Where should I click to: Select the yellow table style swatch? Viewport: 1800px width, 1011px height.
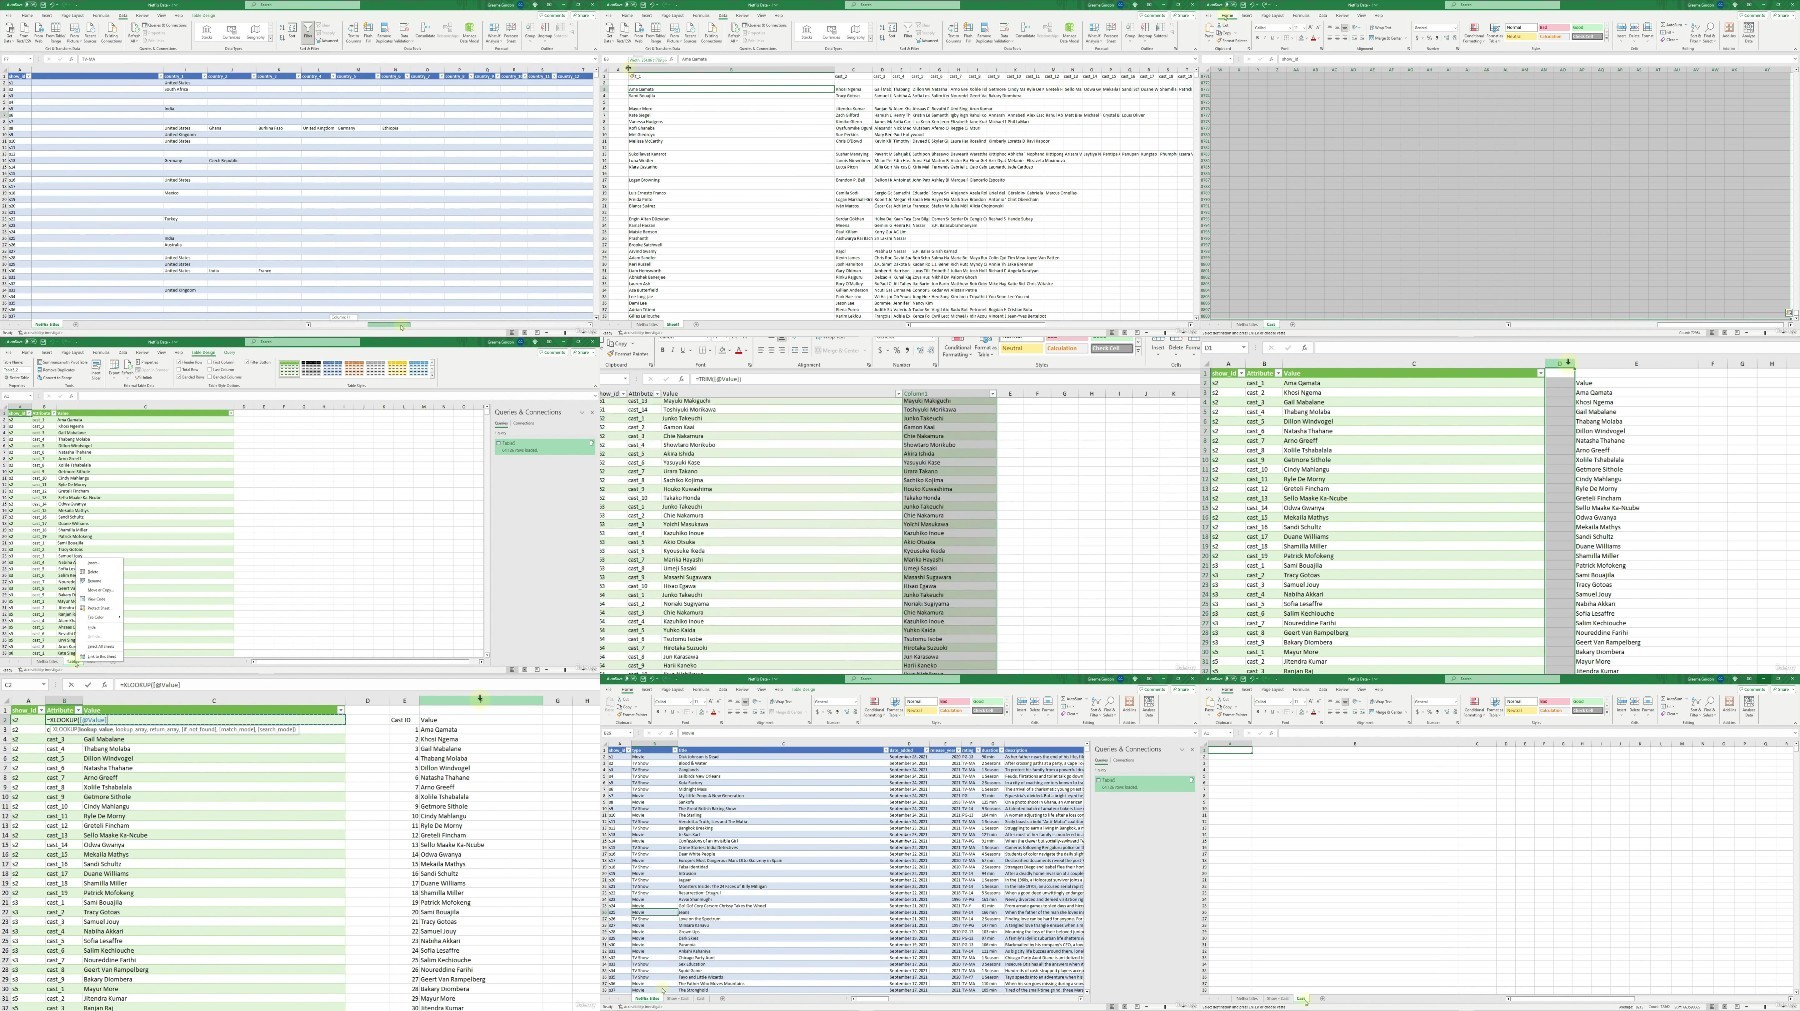pyautogui.click(x=397, y=369)
